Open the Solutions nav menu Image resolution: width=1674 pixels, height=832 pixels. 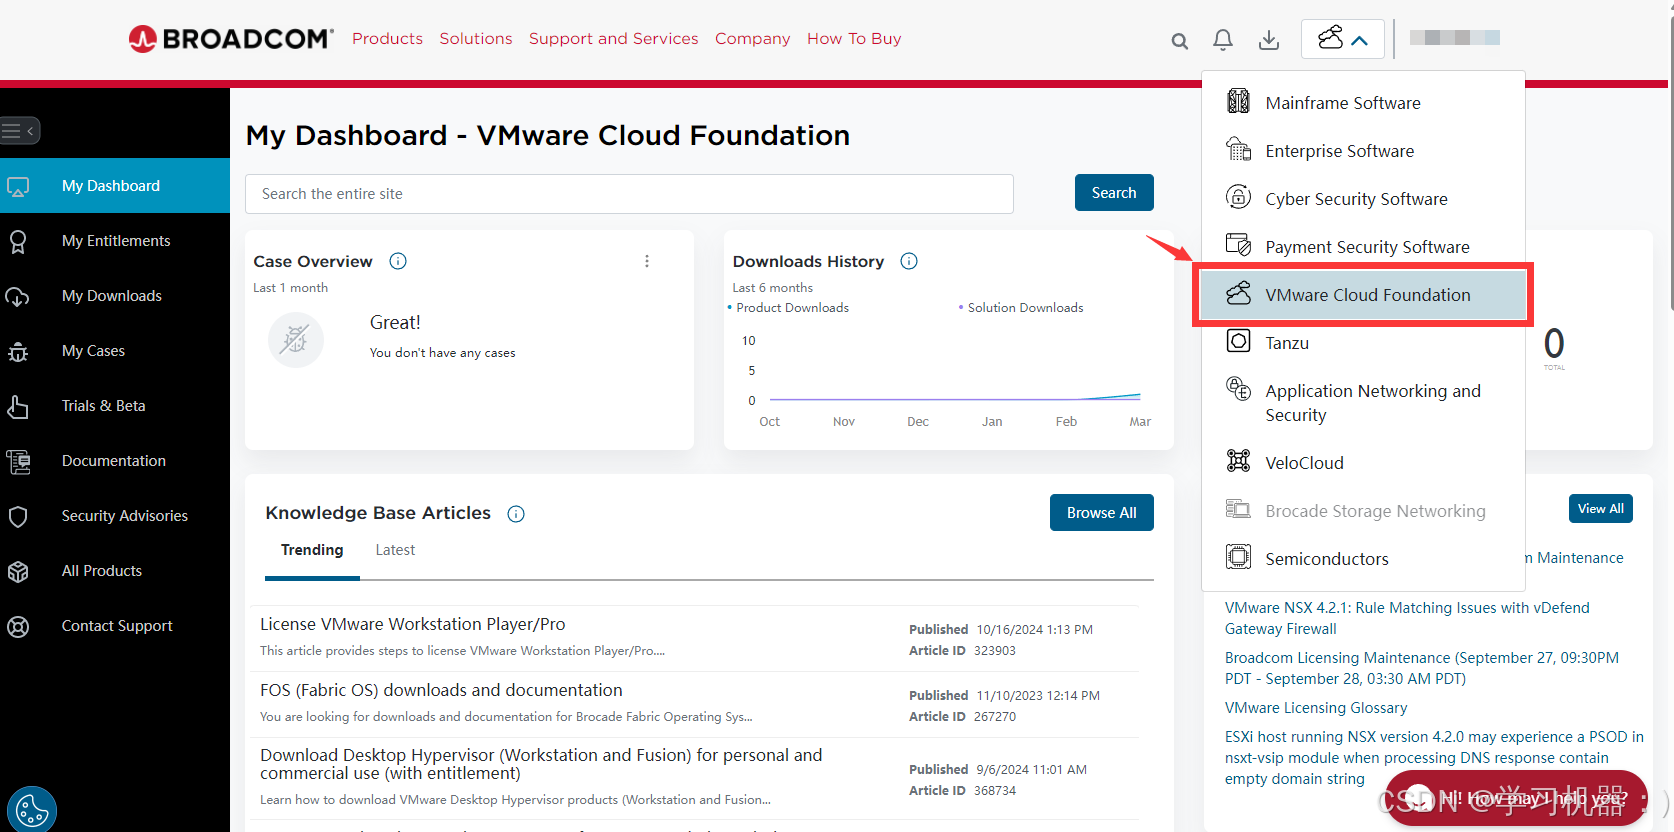pyautogui.click(x=476, y=39)
